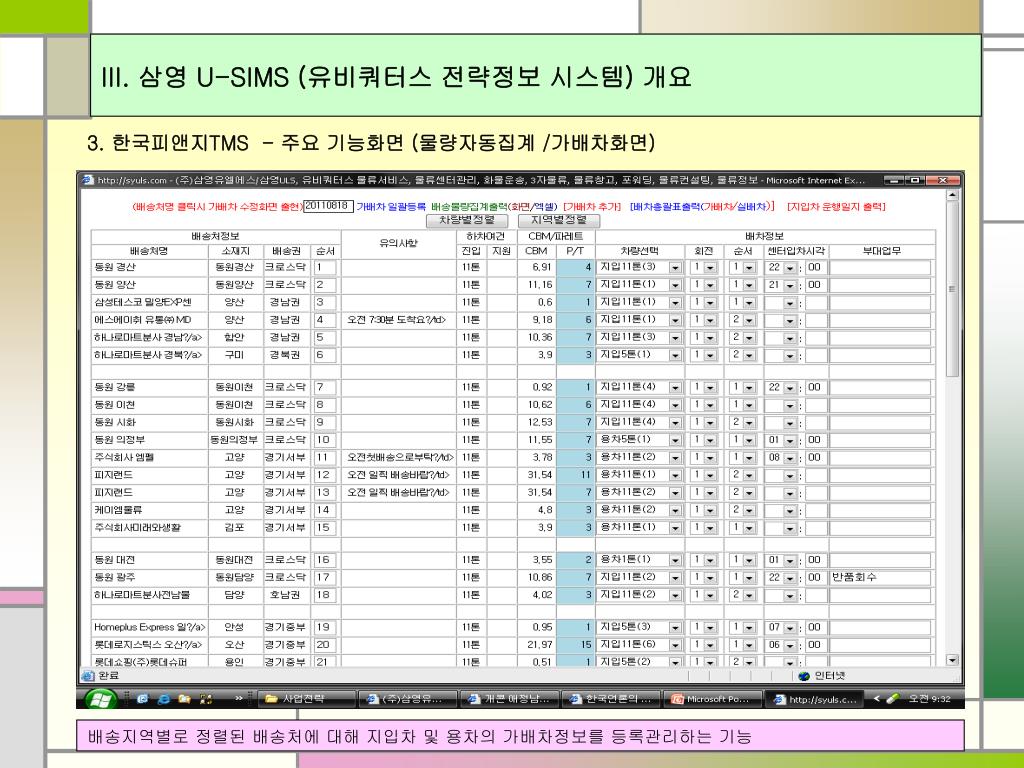
Task: Click the 동원 경산 delivery name
Action: click(x=114, y=267)
